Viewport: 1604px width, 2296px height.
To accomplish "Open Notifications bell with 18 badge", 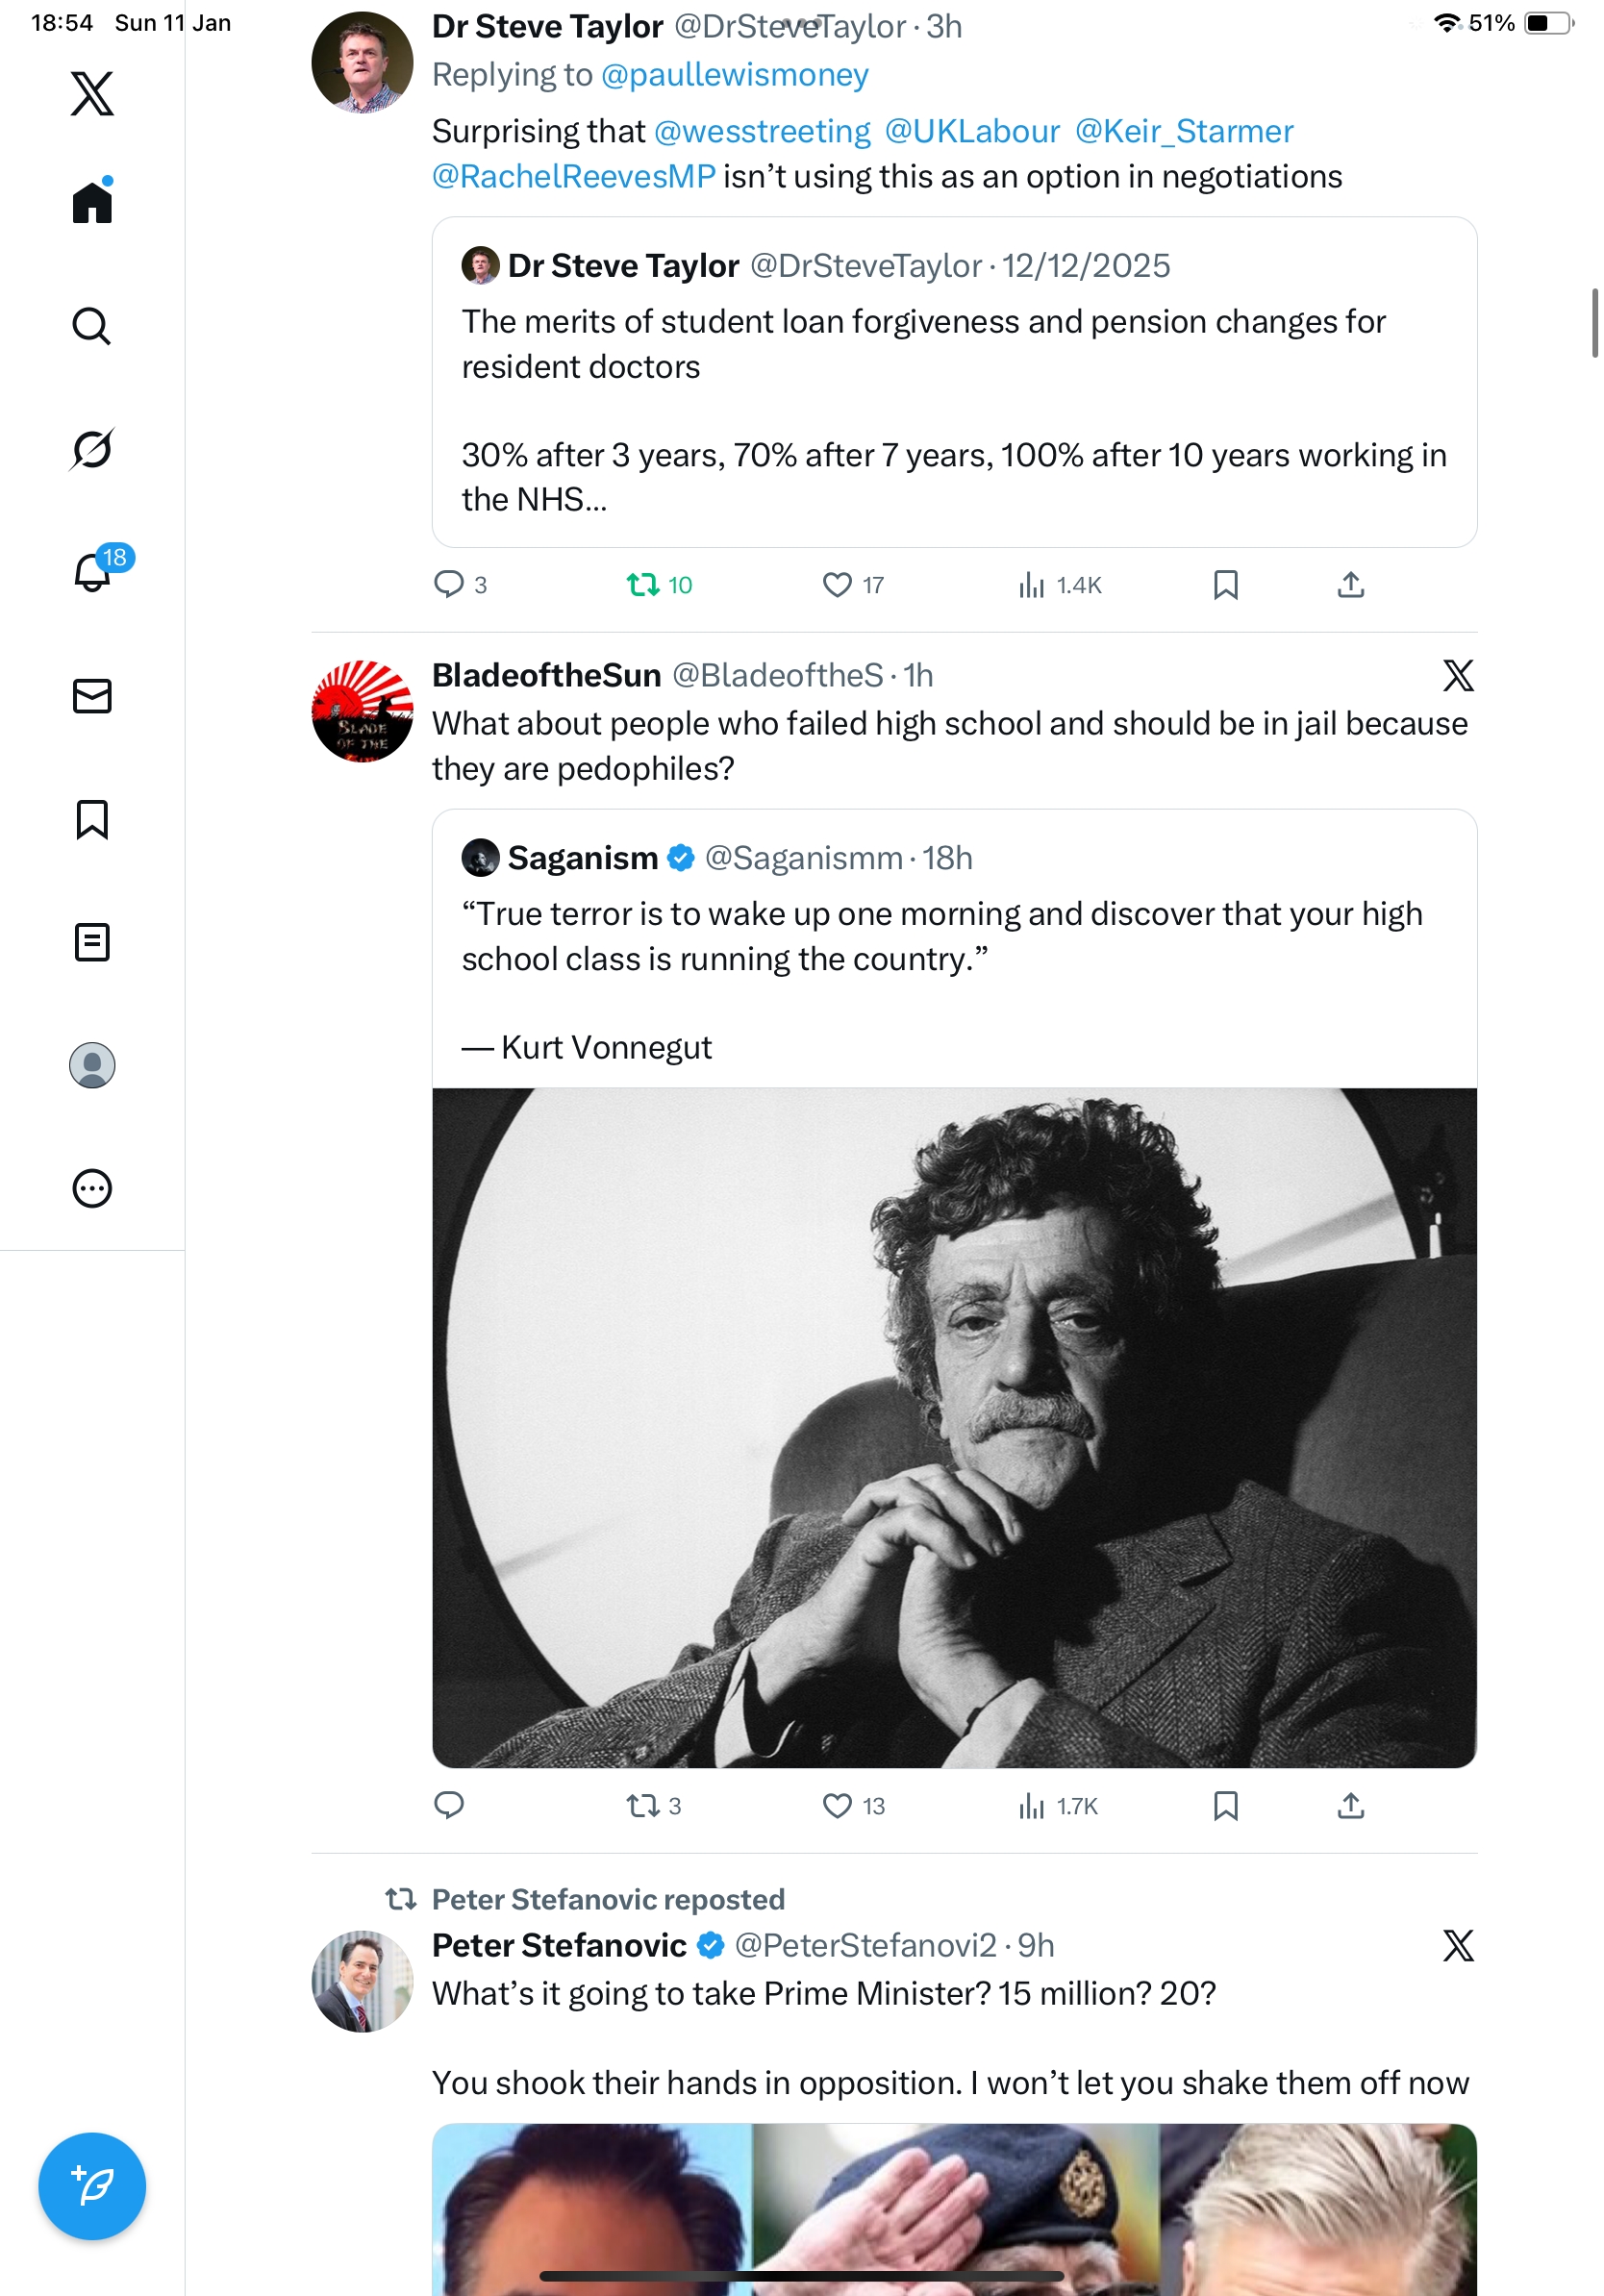I will [x=92, y=572].
